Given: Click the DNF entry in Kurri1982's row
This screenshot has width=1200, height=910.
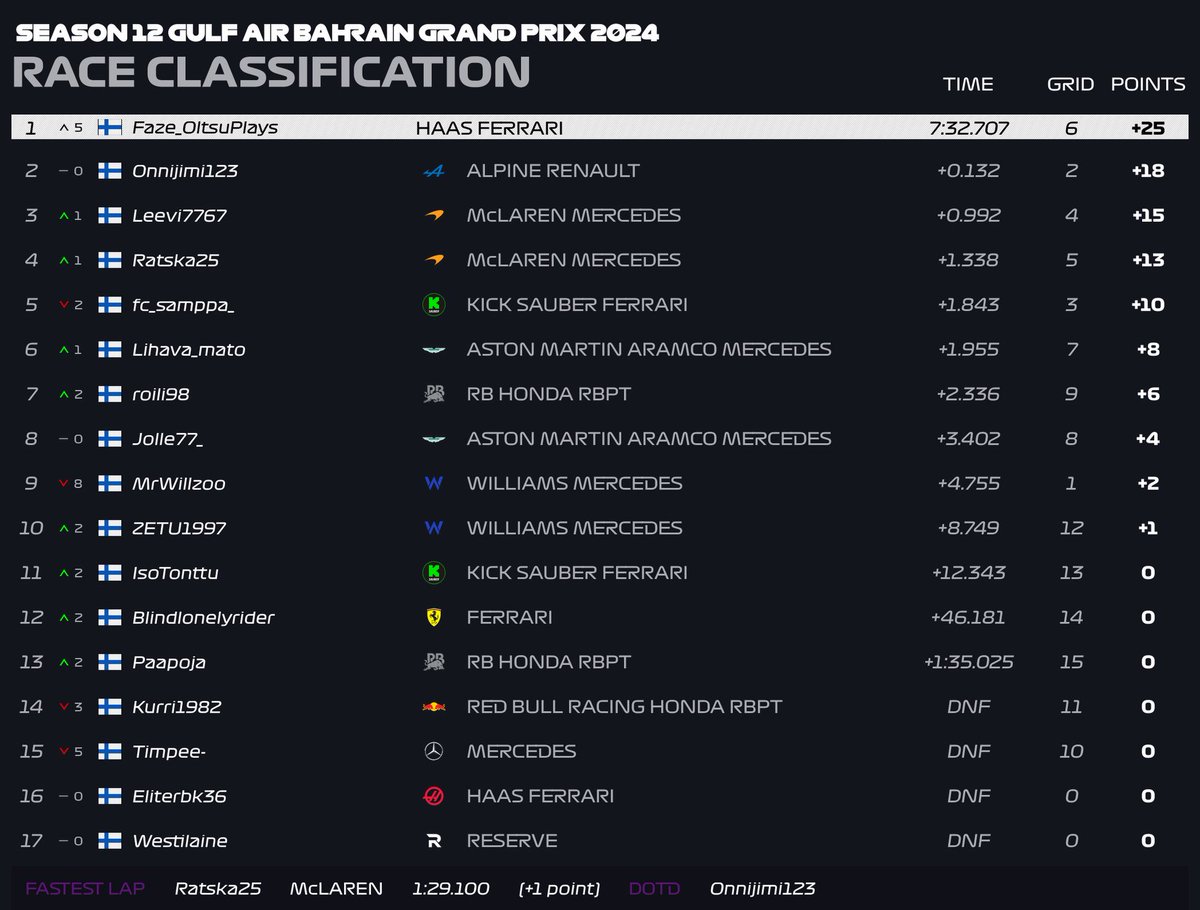Looking at the screenshot, I should click(968, 707).
